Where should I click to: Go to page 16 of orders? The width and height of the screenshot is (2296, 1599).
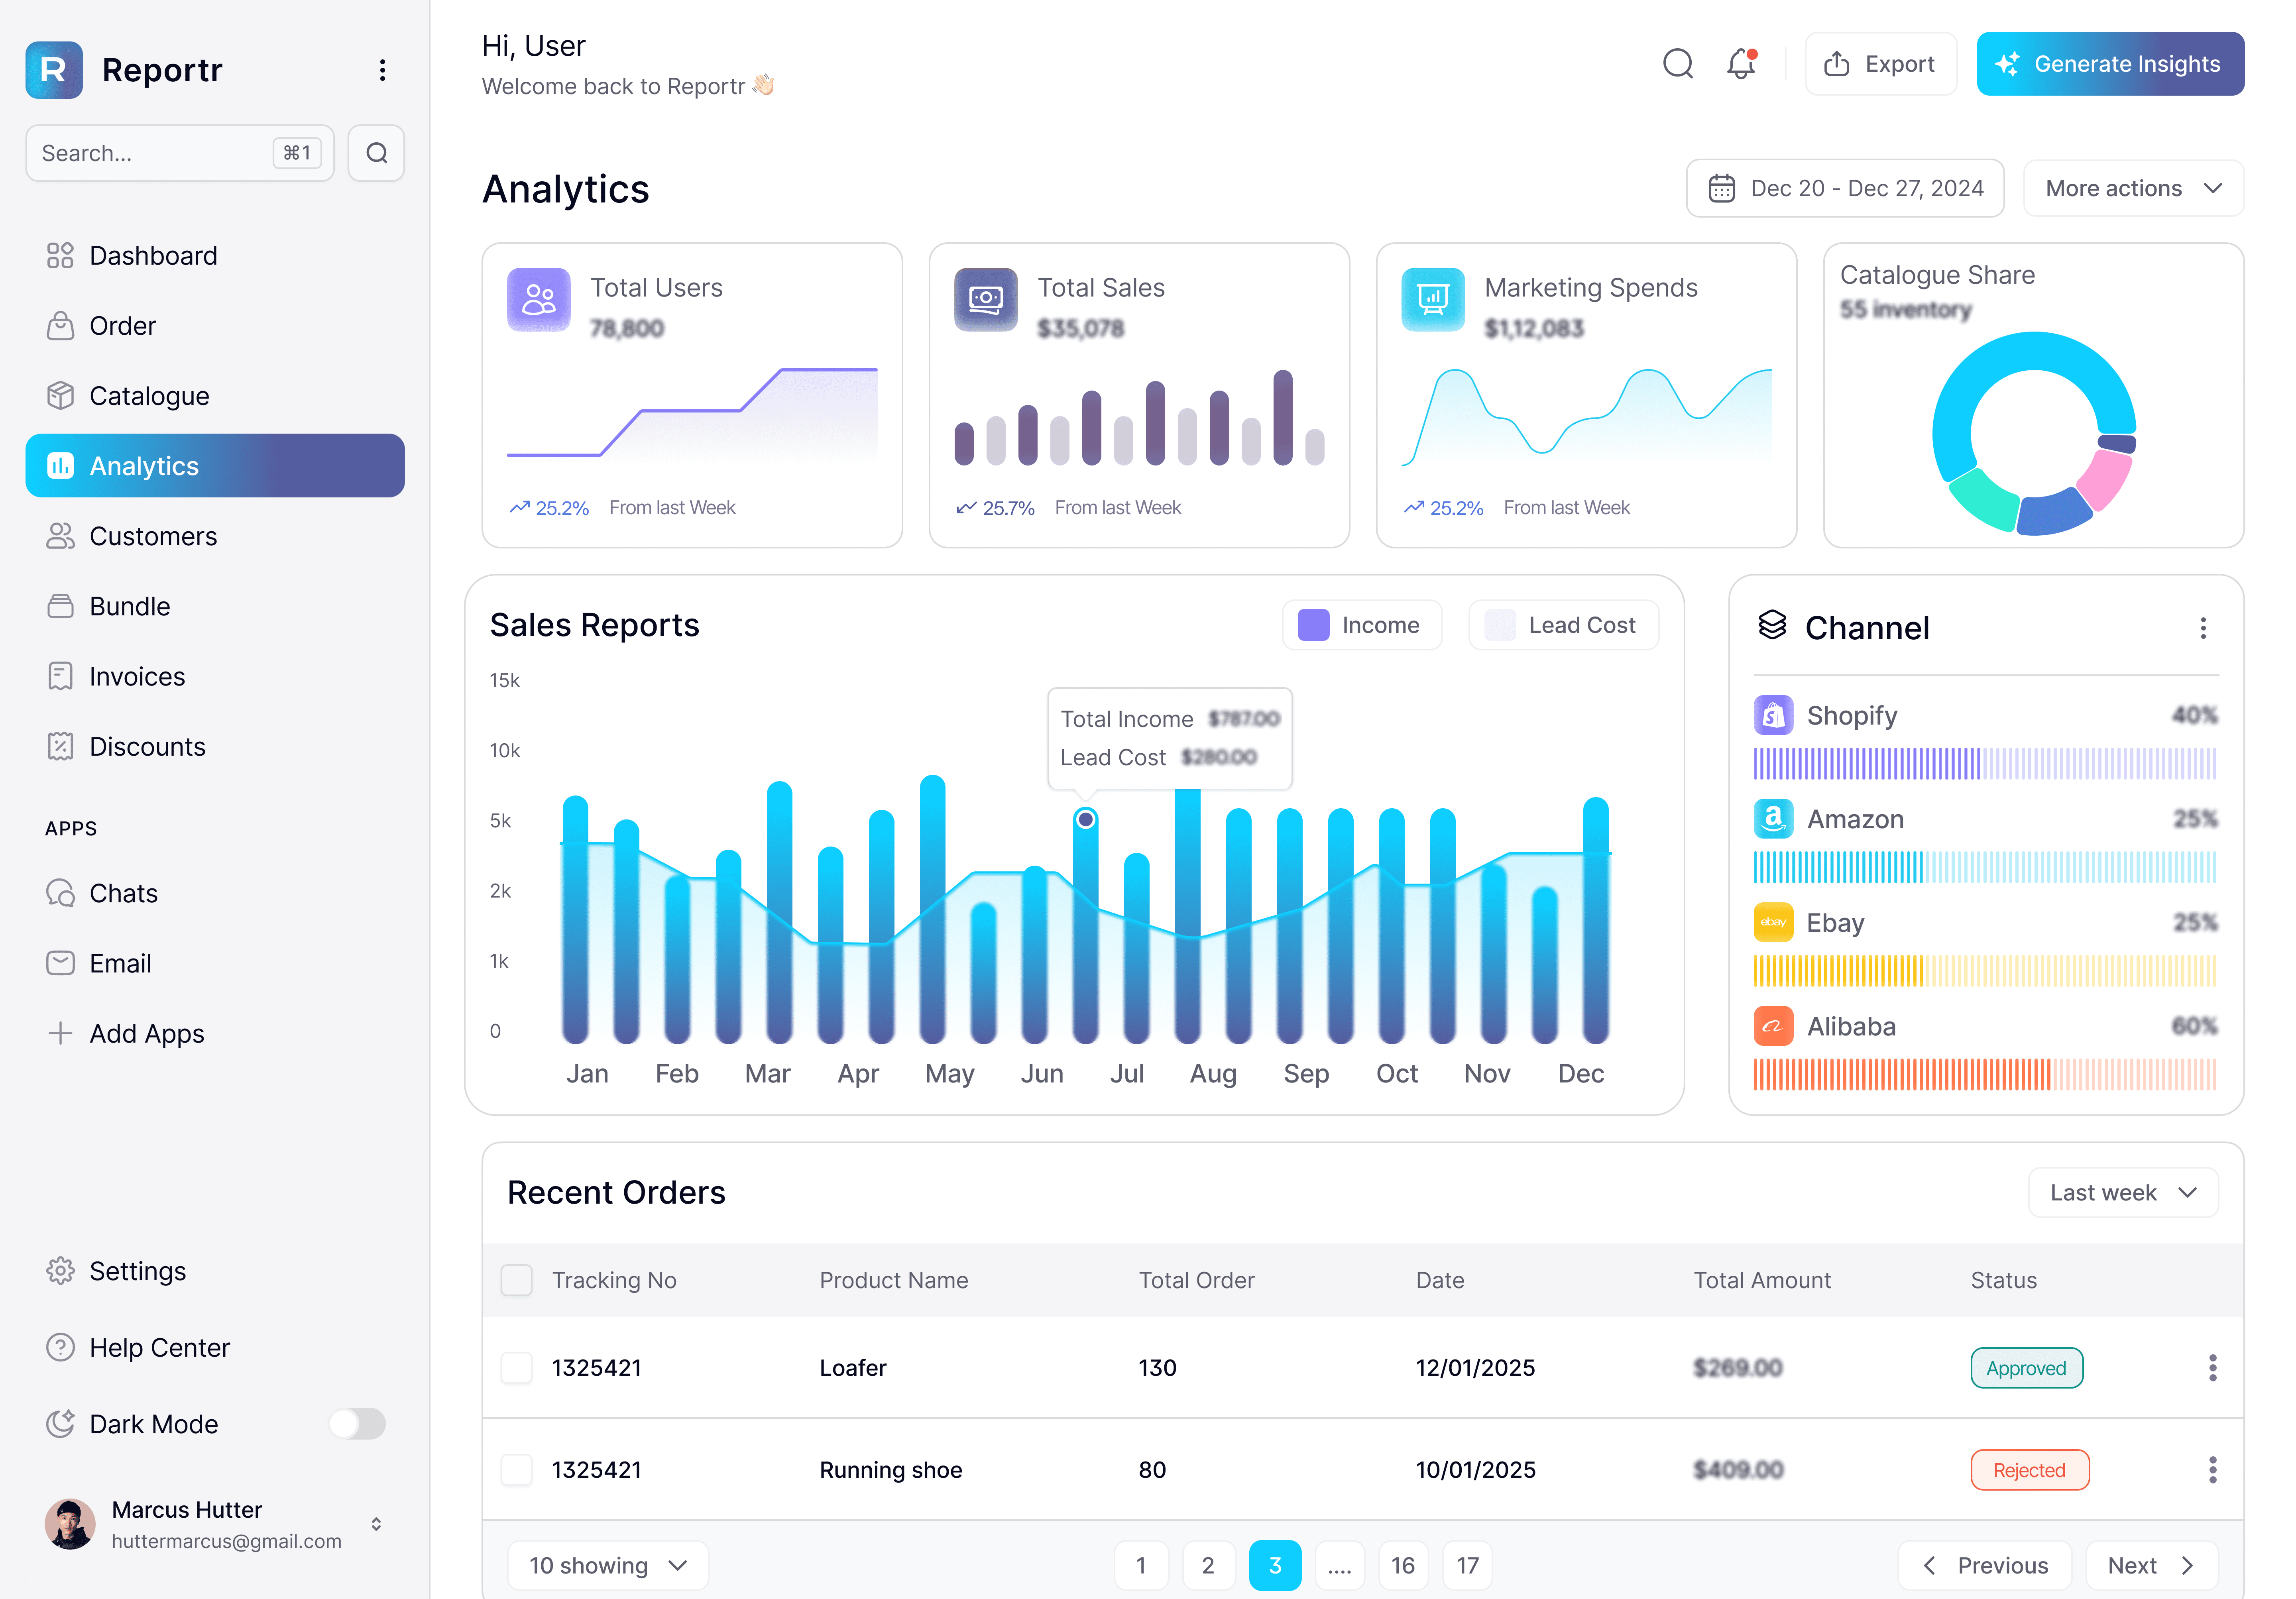pos(1403,1565)
